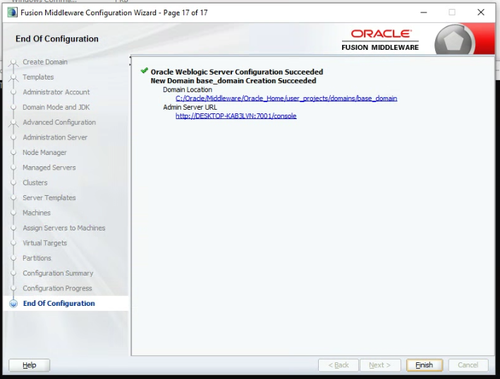Select the Configuration Progress step
Viewport: 500px width, 379px height.
coord(57,288)
